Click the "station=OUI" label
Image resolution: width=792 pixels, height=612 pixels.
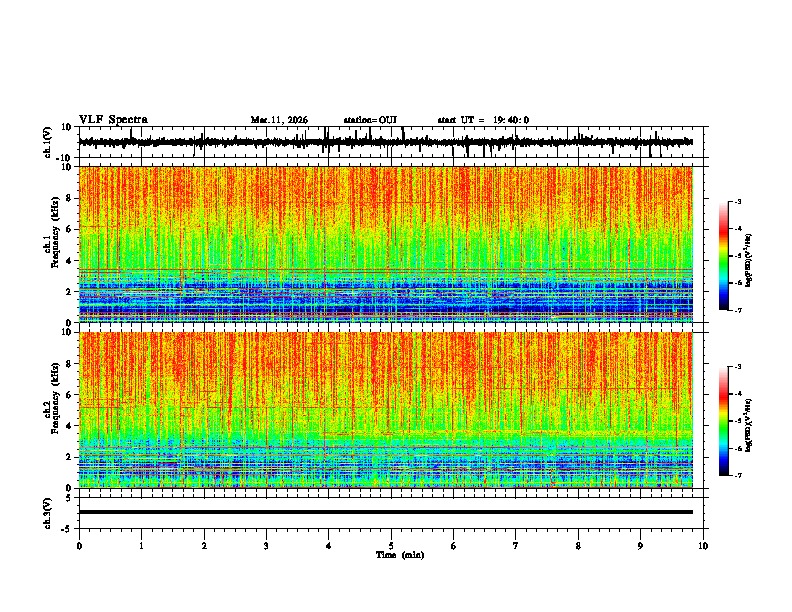tap(370, 120)
